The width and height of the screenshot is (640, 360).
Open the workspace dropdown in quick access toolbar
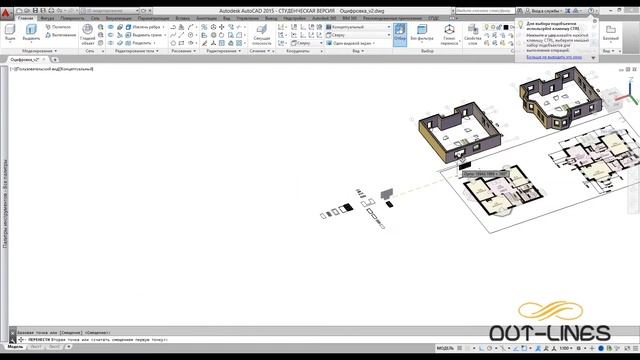point(110,11)
